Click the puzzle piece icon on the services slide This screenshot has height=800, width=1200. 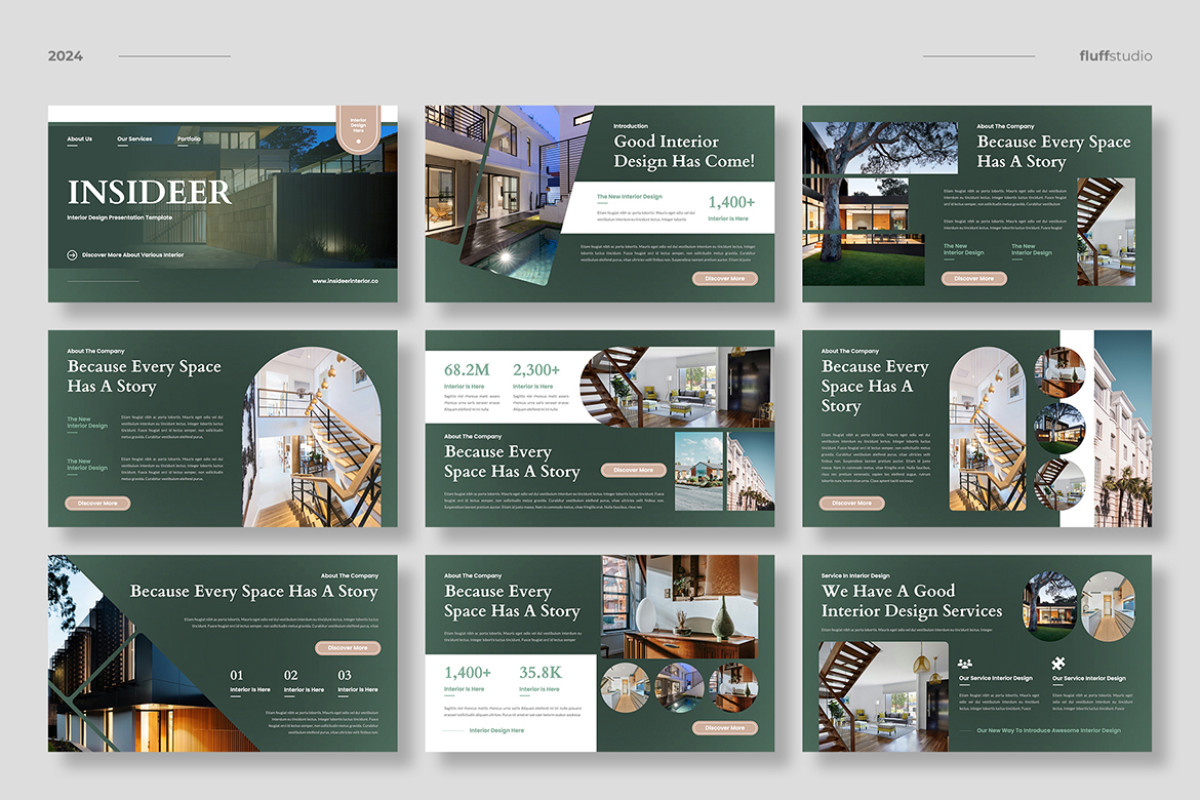click(x=1058, y=663)
